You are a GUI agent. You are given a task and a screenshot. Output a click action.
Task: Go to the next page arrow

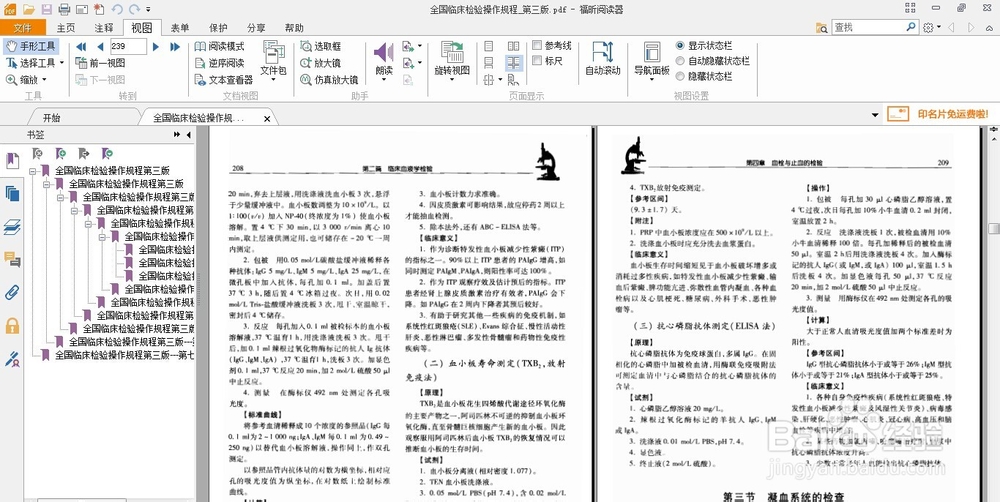tap(156, 47)
